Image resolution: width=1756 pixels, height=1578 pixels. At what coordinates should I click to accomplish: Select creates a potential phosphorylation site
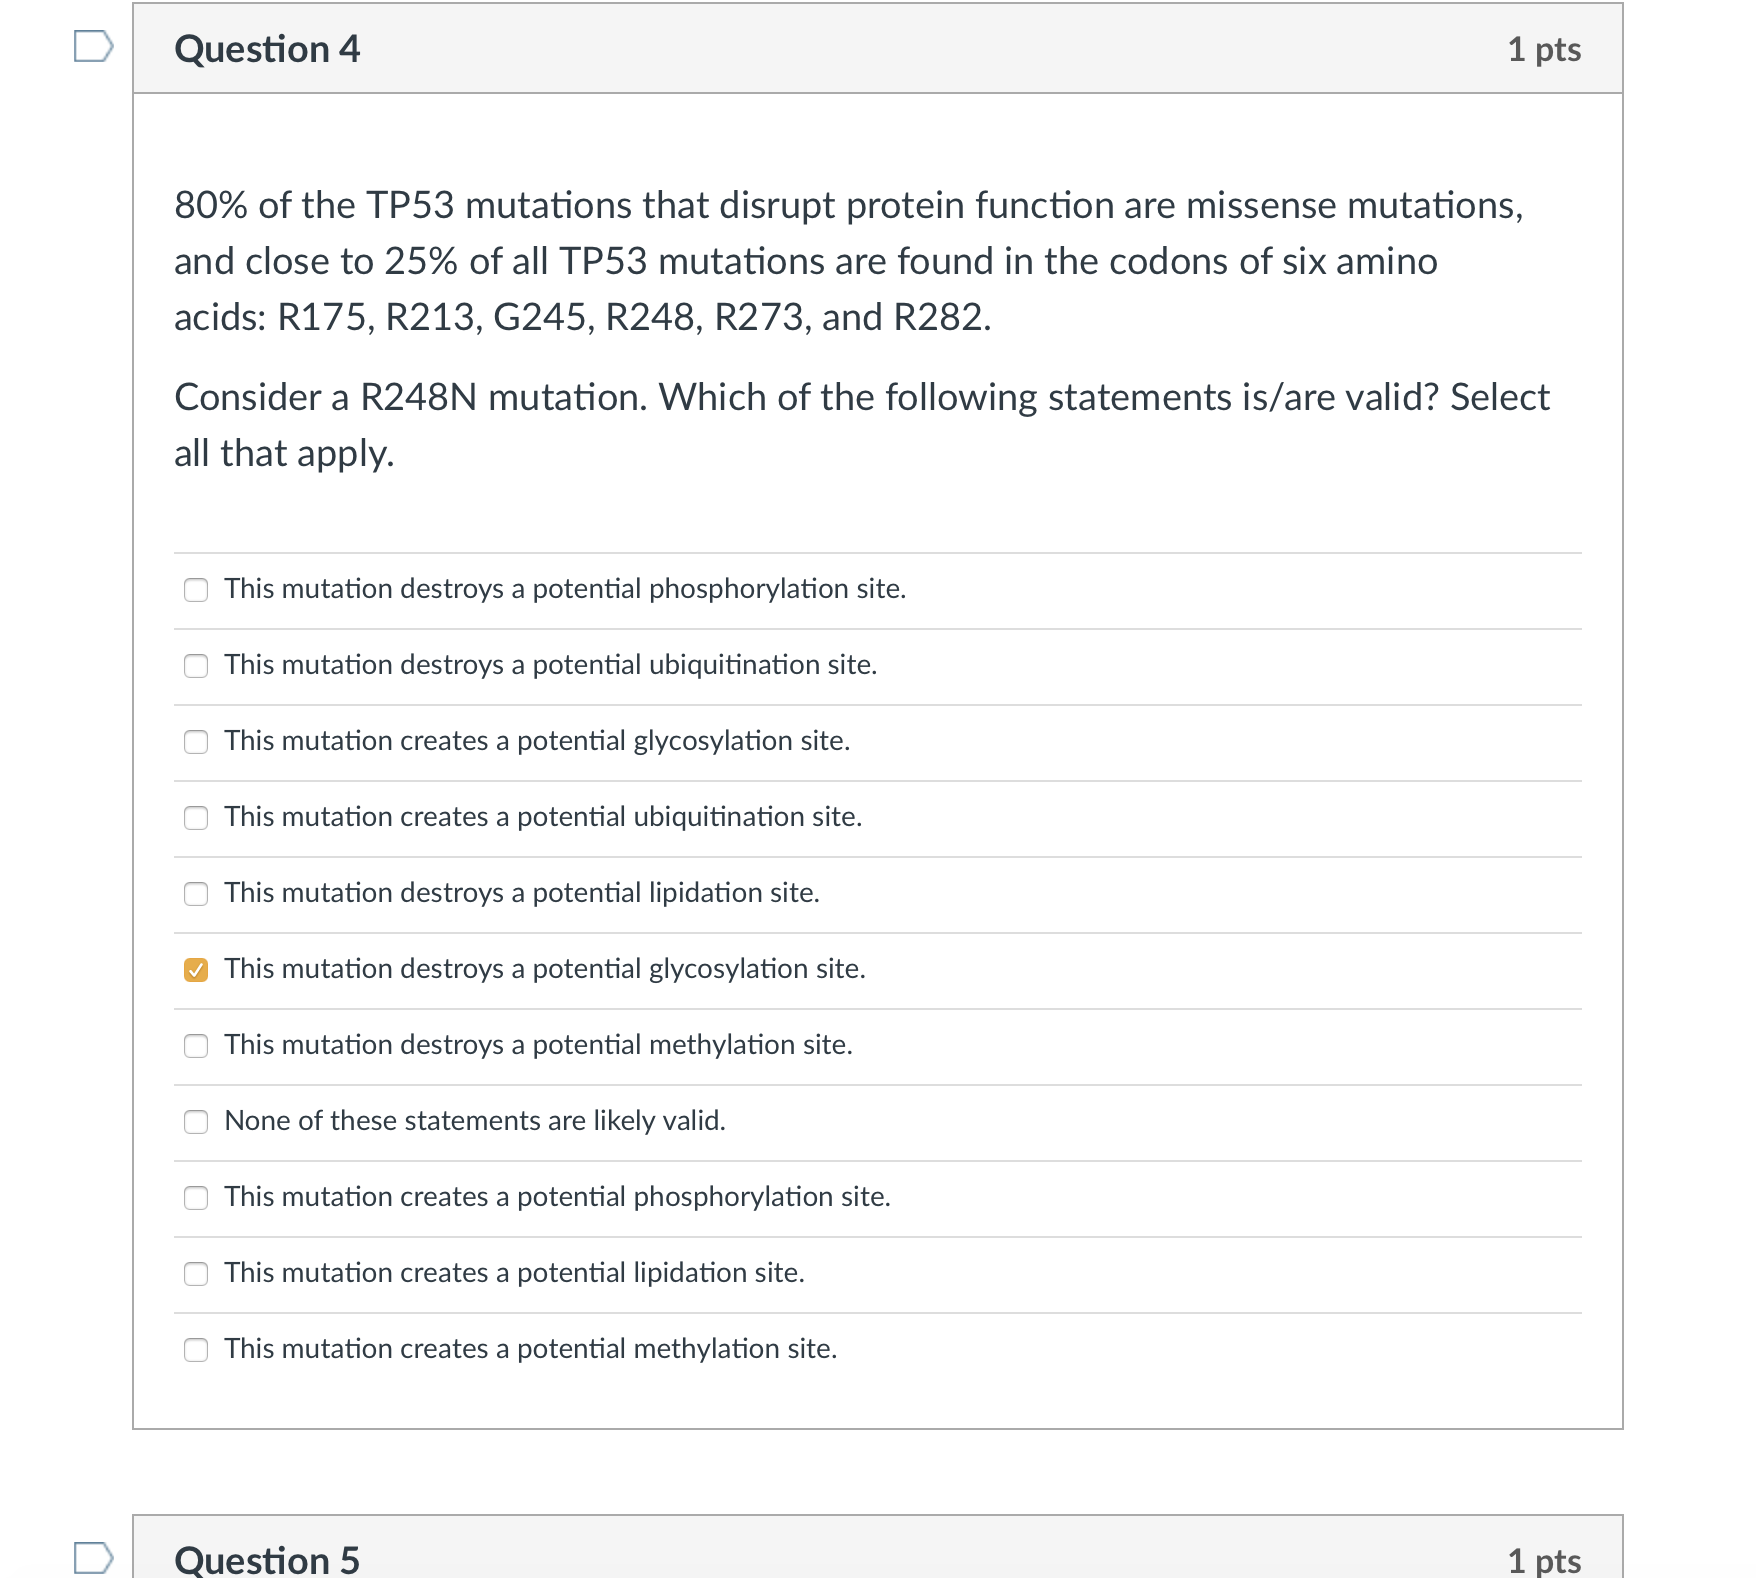(196, 1198)
